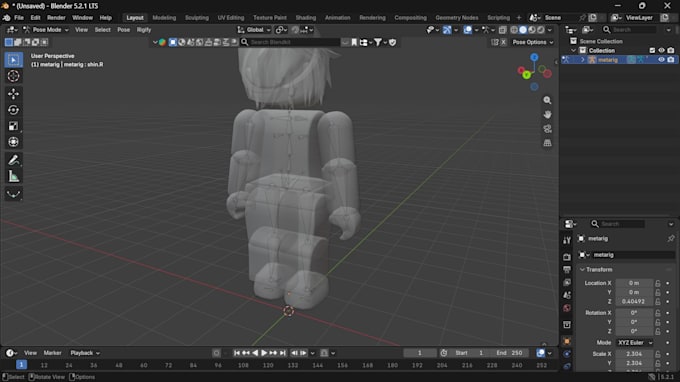Select the Rotate tool
Image resolution: width=680 pixels, height=382 pixels.
pos(13,110)
